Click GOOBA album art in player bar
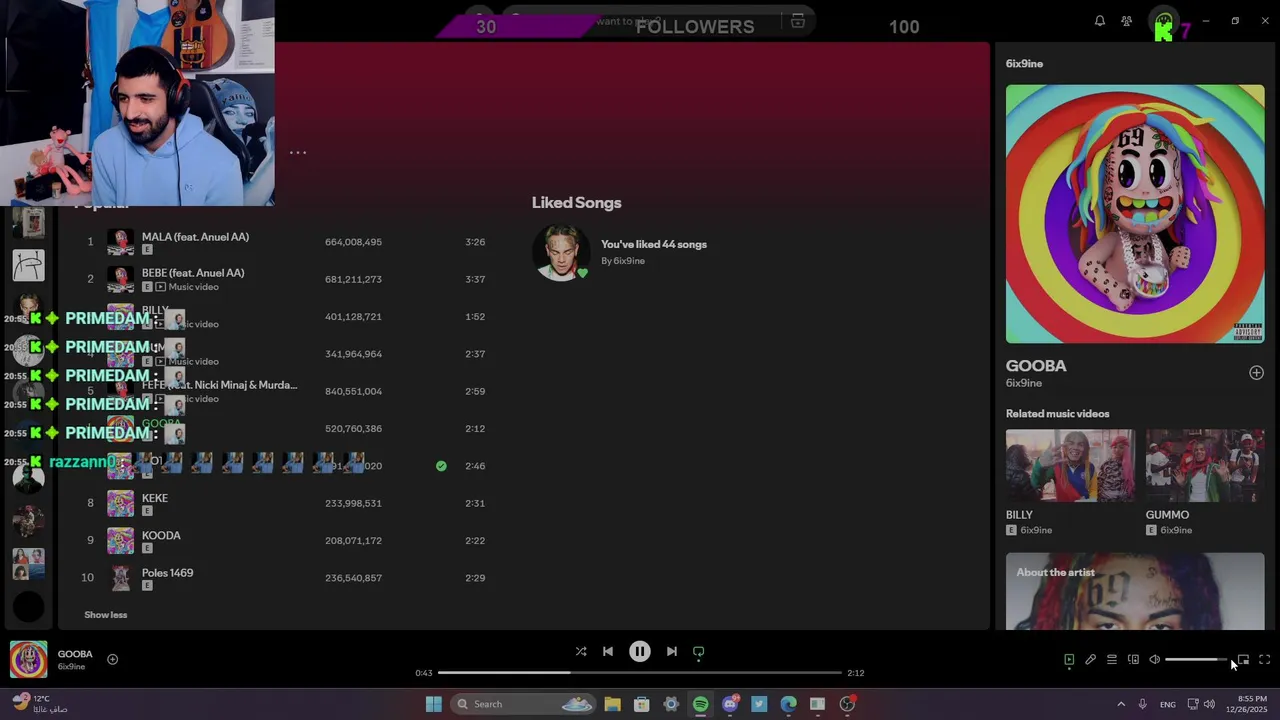The image size is (1280, 720). (x=28, y=660)
